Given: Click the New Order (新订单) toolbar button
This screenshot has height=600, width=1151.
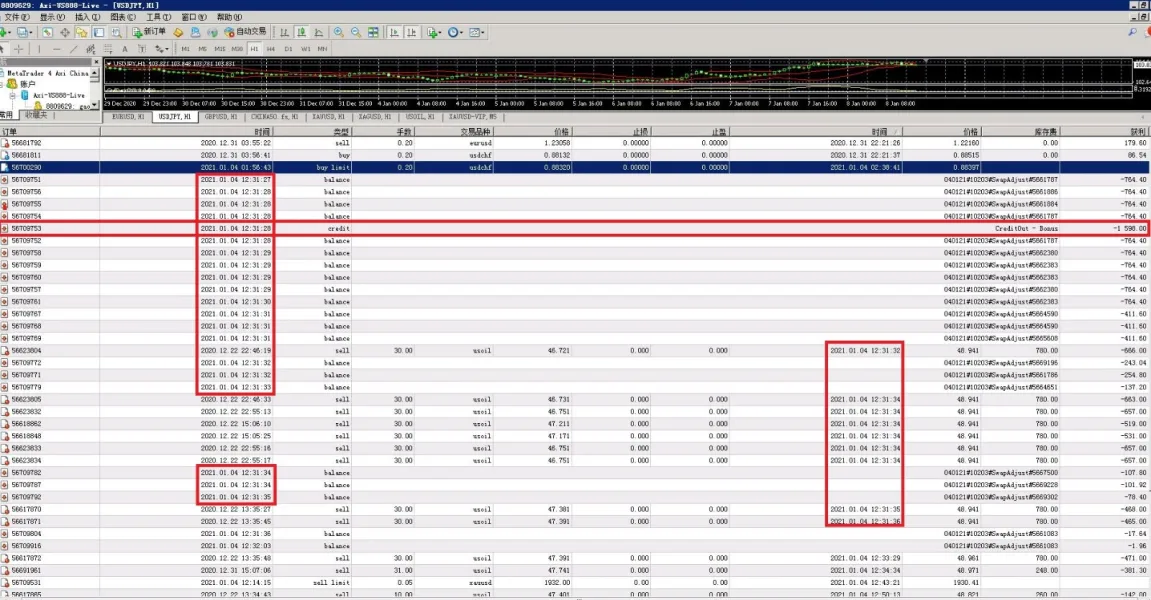Looking at the screenshot, I should pos(149,32).
